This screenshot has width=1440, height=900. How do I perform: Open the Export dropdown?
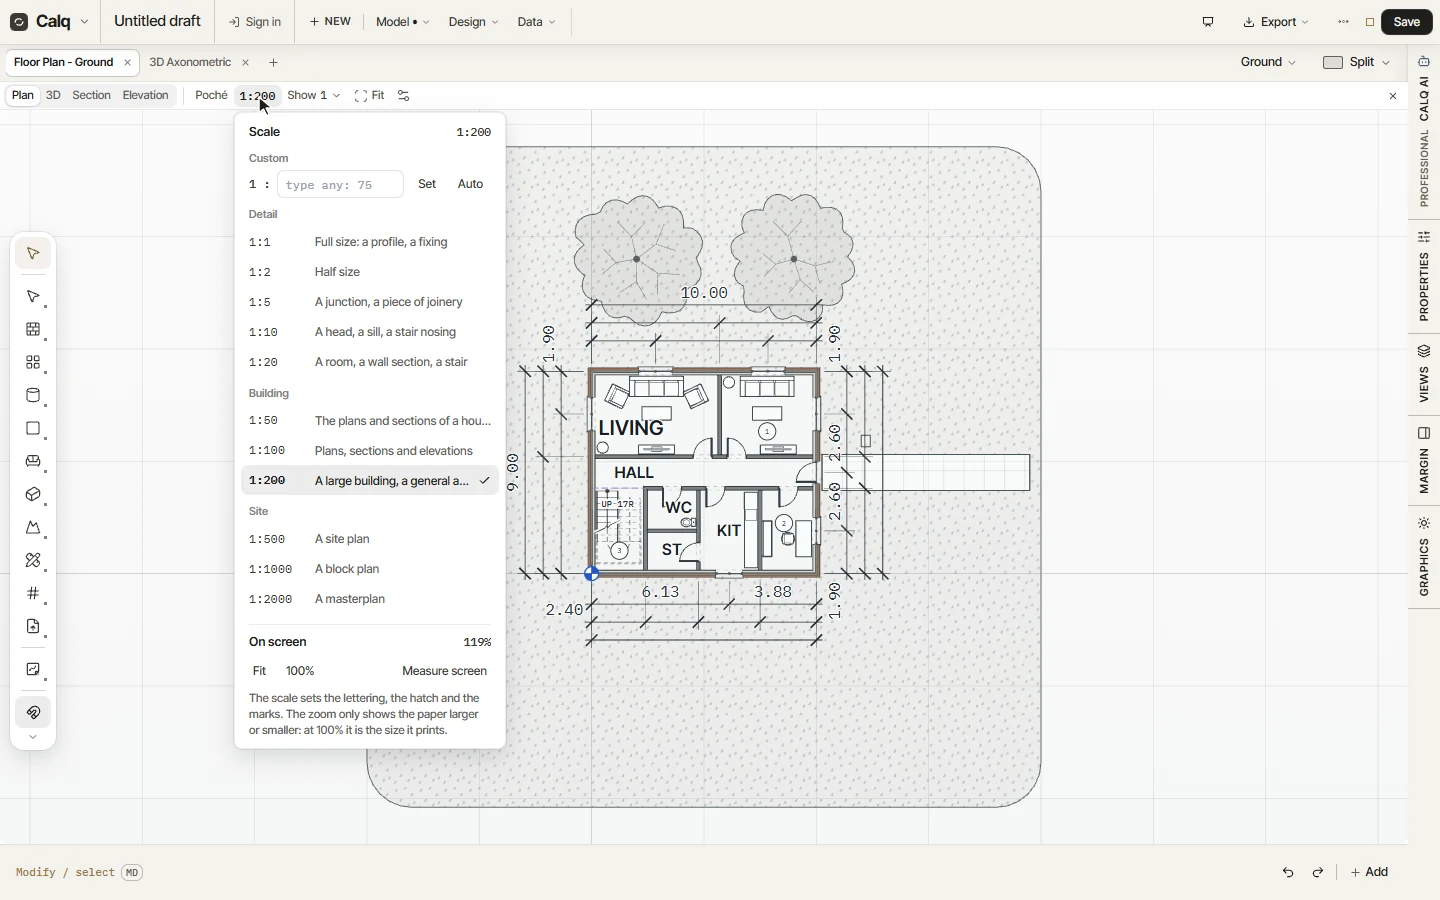(x=1277, y=22)
